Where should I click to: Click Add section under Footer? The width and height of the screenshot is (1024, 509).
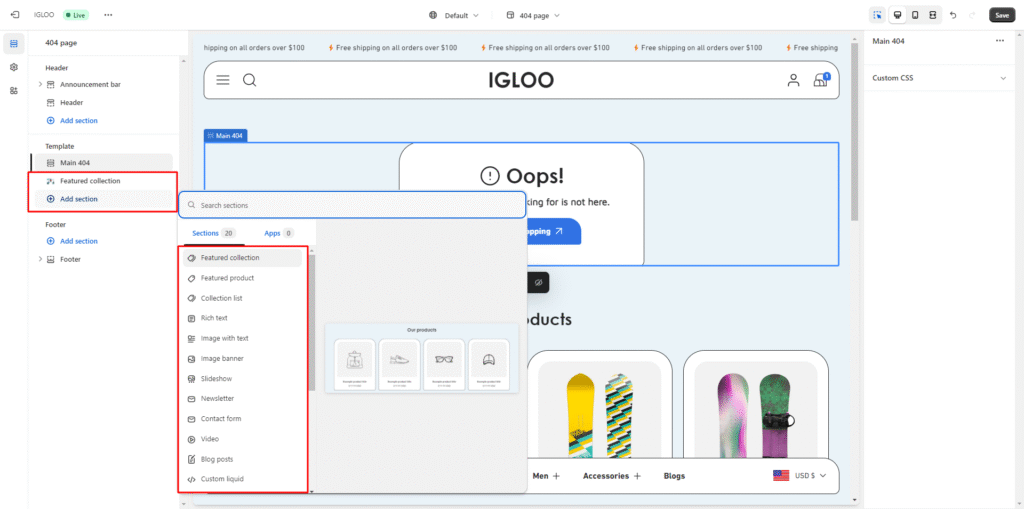(78, 241)
